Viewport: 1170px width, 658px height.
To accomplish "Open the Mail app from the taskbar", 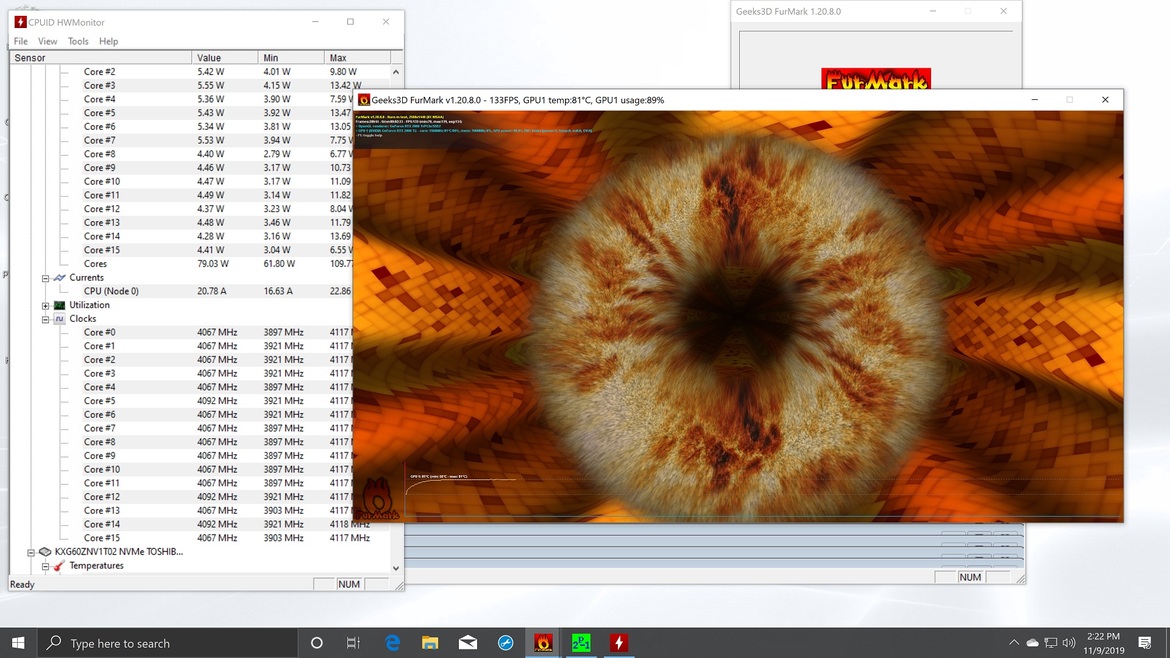I will pos(468,642).
